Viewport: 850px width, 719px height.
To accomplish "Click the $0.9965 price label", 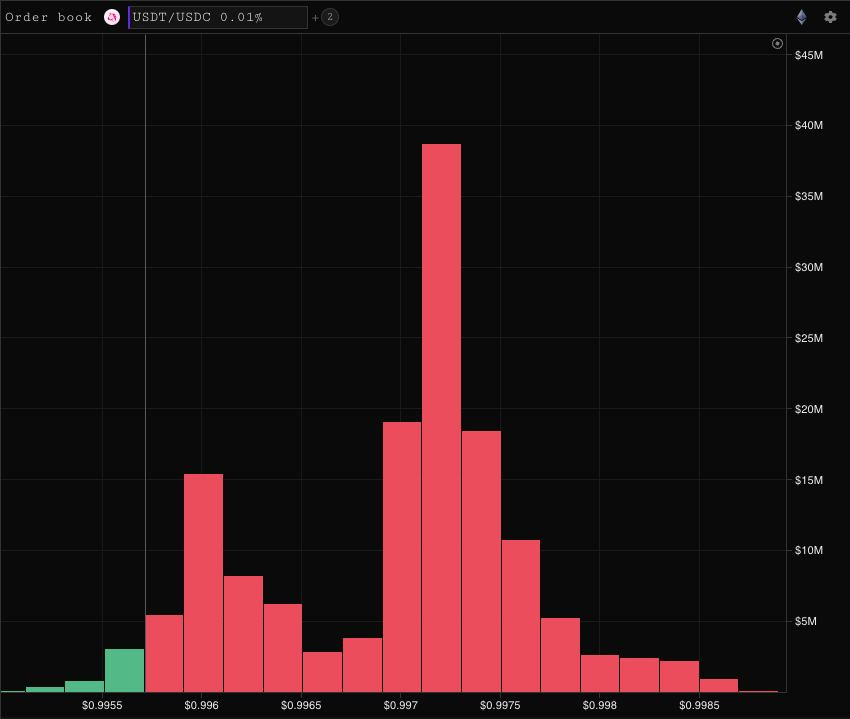I will tap(301, 705).
